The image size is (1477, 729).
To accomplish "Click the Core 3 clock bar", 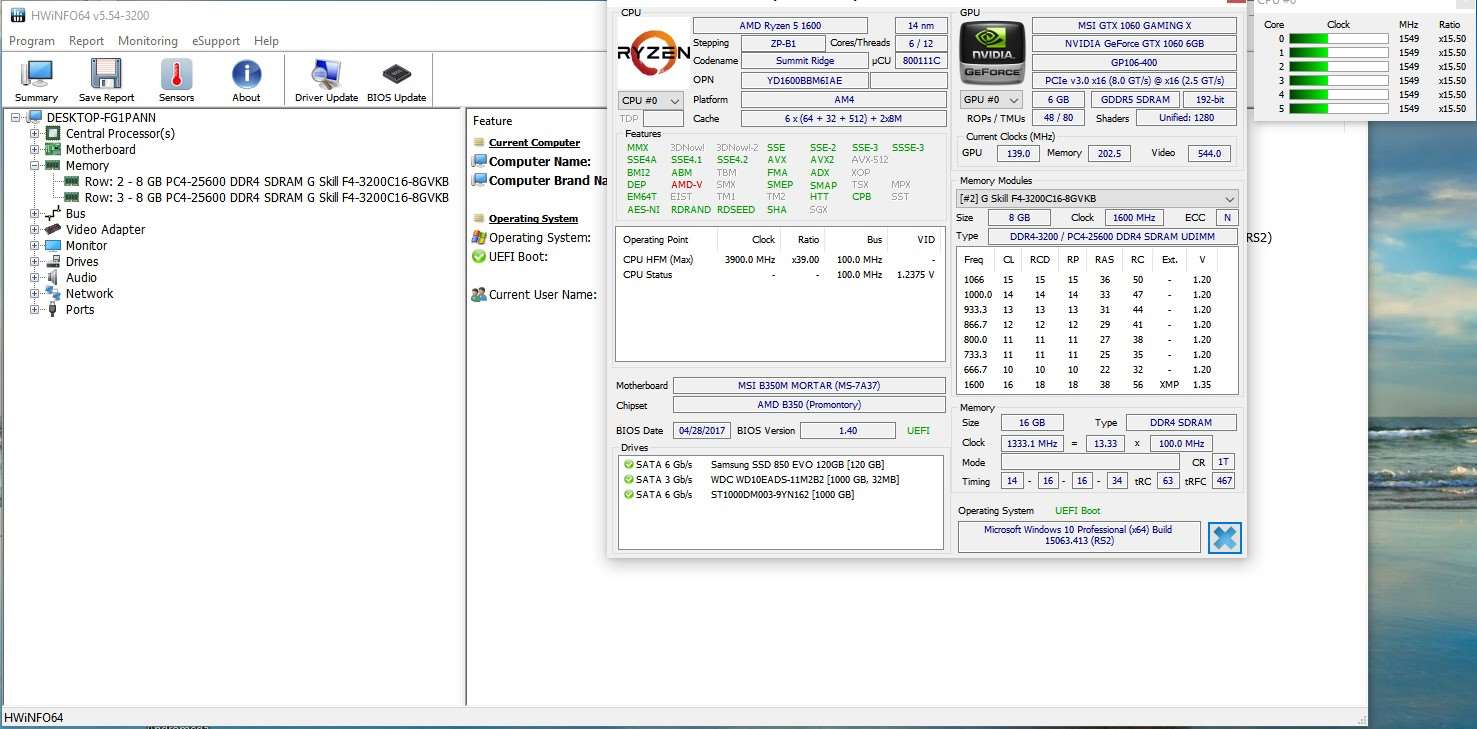I will tap(1338, 80).
